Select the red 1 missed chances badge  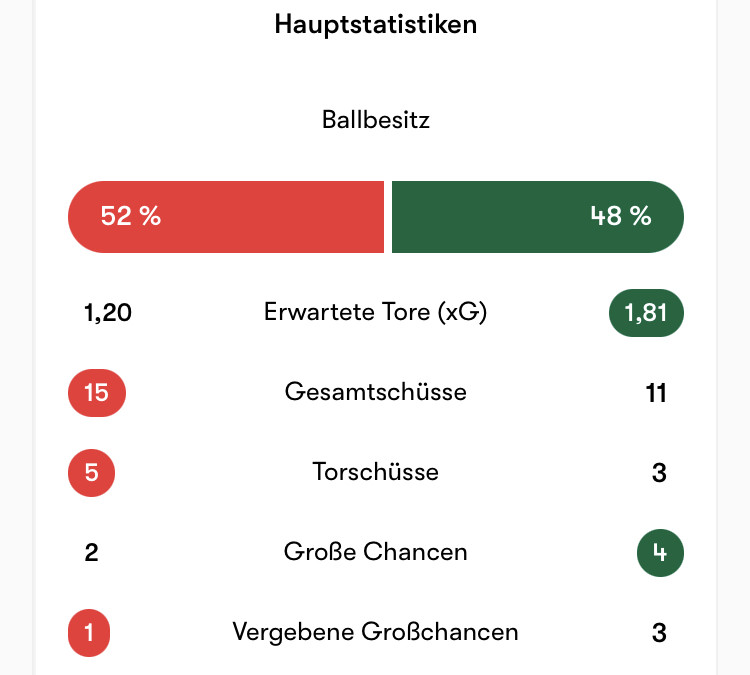[x=89, y=632]
